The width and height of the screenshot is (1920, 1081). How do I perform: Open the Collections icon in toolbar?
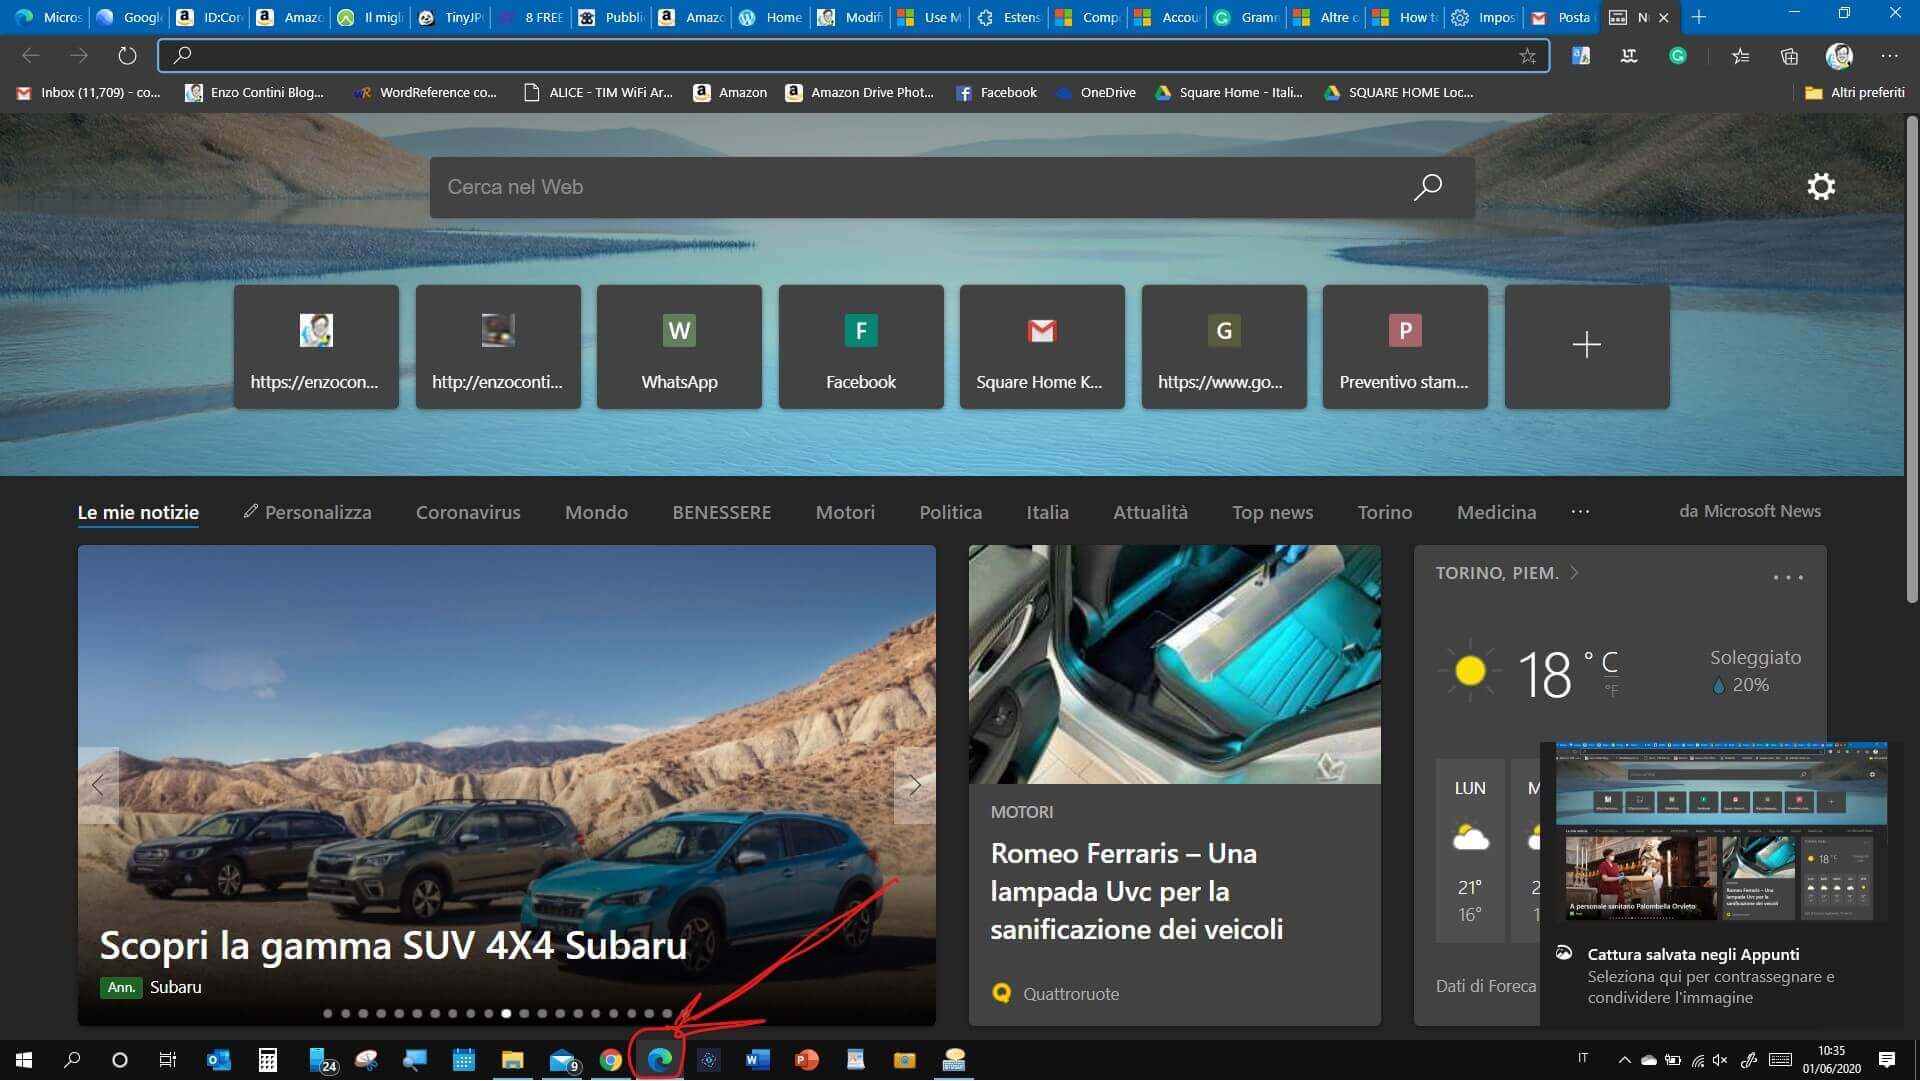[1789, 56]
